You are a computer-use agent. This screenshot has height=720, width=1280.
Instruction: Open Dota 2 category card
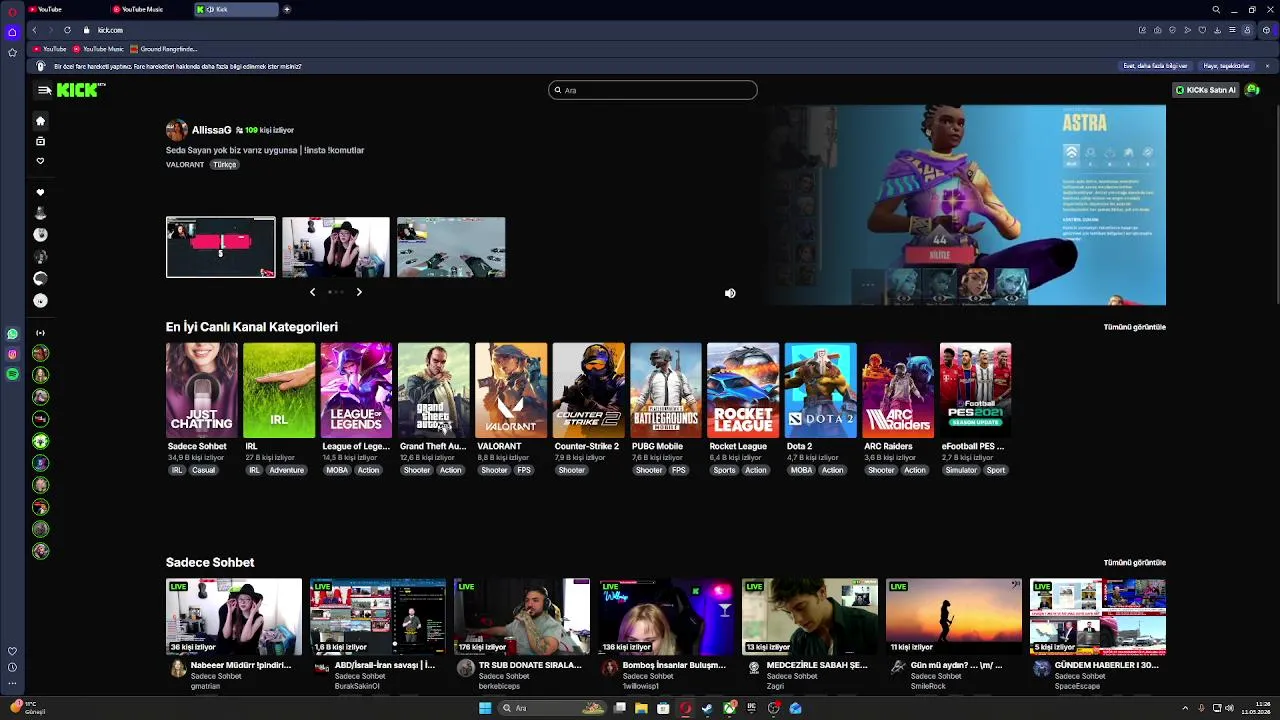coord(821,390)
